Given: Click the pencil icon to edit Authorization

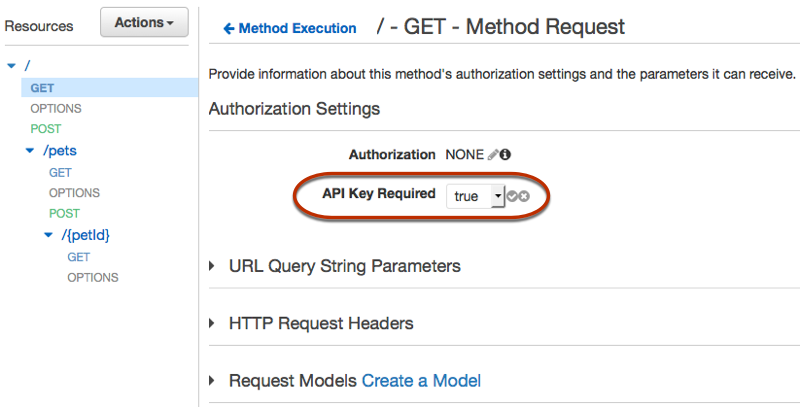Looking at the screenshot, I should [x=492, y=155].
